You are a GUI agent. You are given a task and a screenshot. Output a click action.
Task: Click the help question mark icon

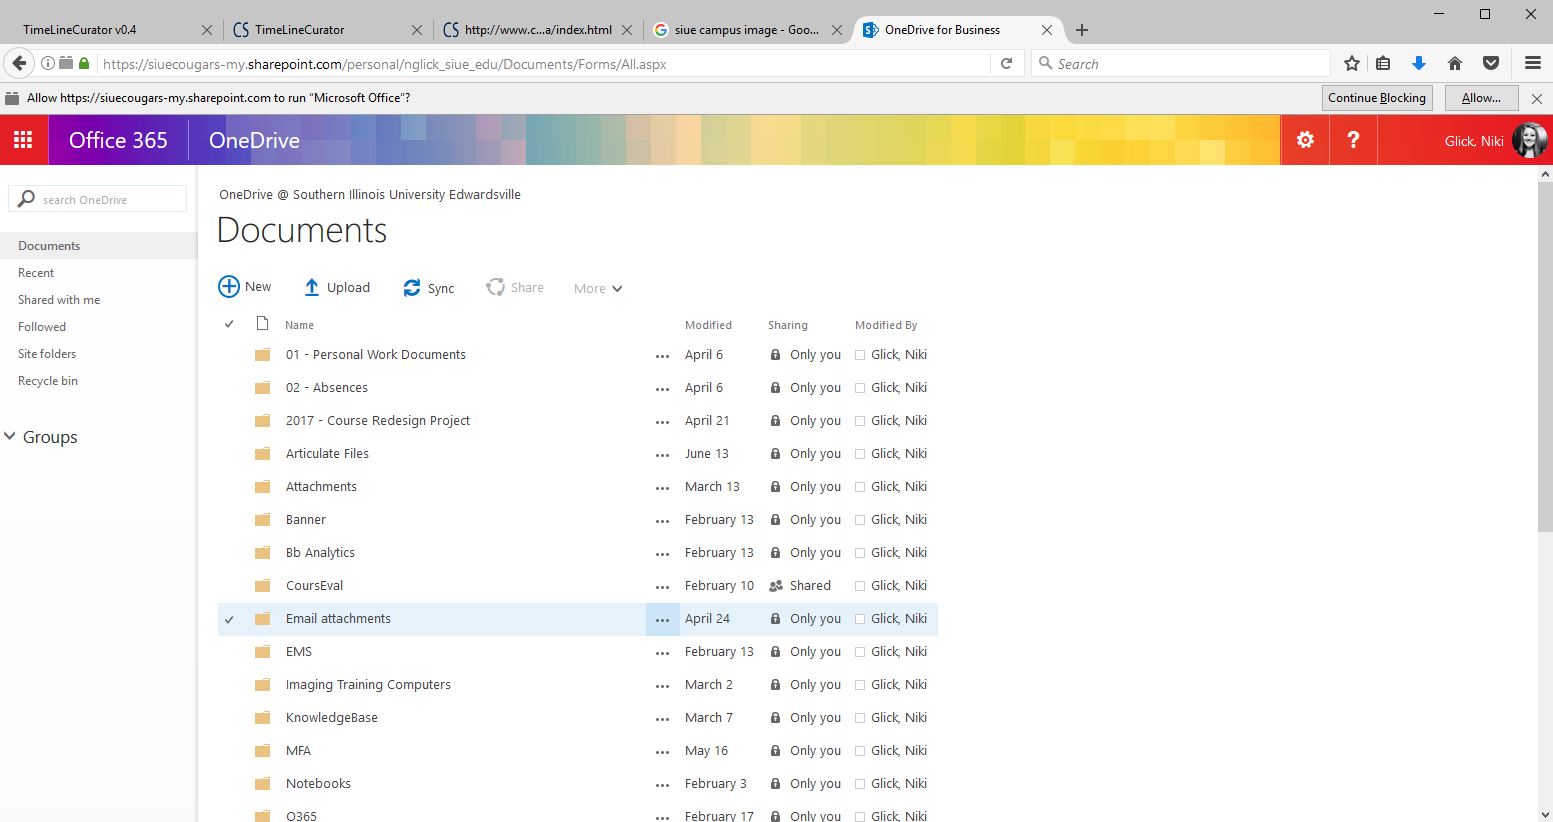[x=1353, y=140]
